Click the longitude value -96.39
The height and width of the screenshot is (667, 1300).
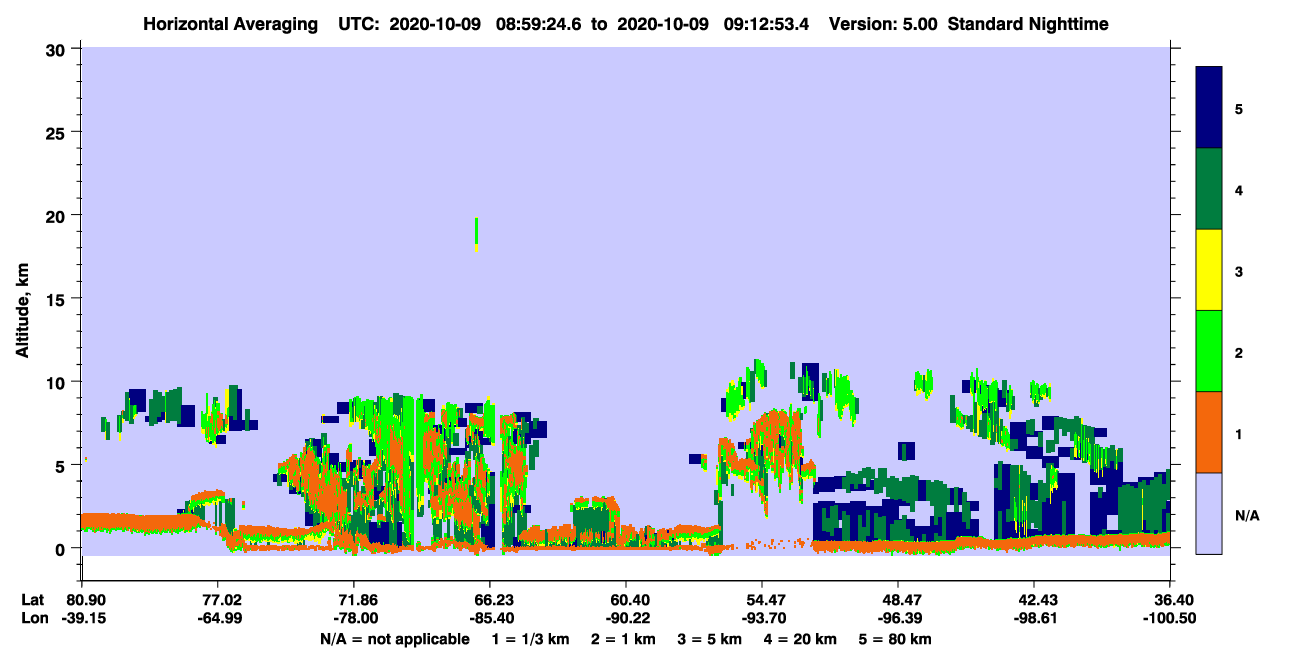pyautogui.click(x=898, y=618)
